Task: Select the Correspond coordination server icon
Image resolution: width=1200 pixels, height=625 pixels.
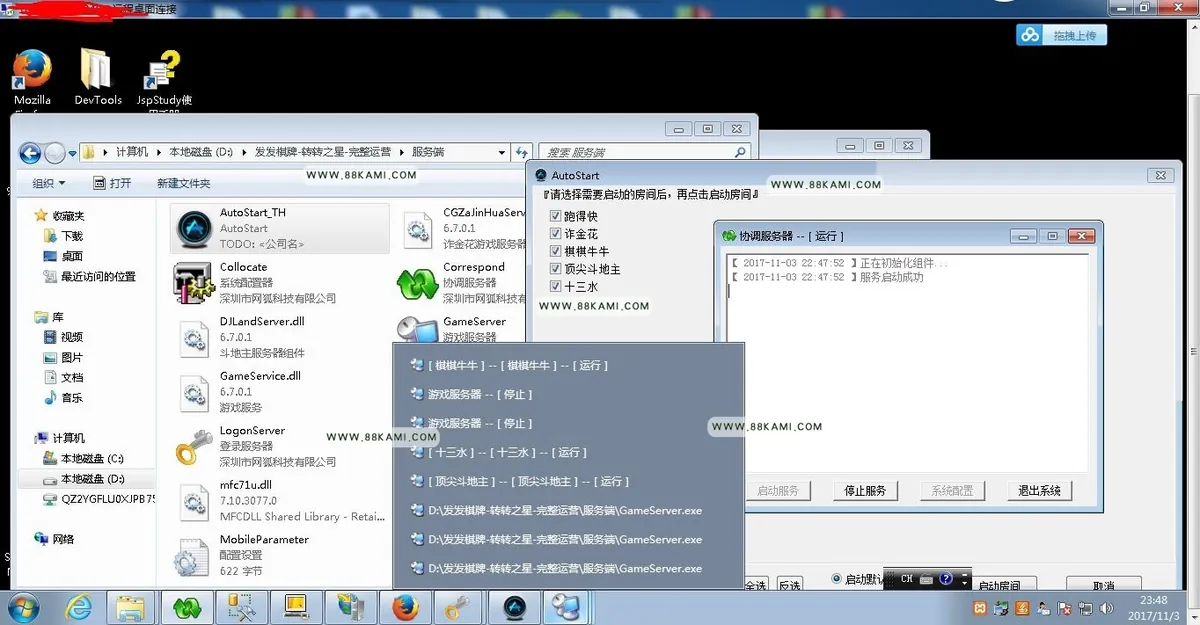Action: [x=416, y=283]
